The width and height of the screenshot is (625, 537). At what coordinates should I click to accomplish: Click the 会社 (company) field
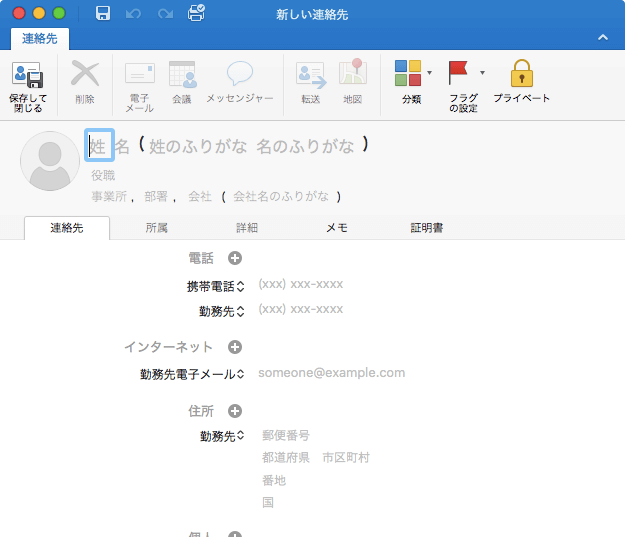tap(200, 196)
